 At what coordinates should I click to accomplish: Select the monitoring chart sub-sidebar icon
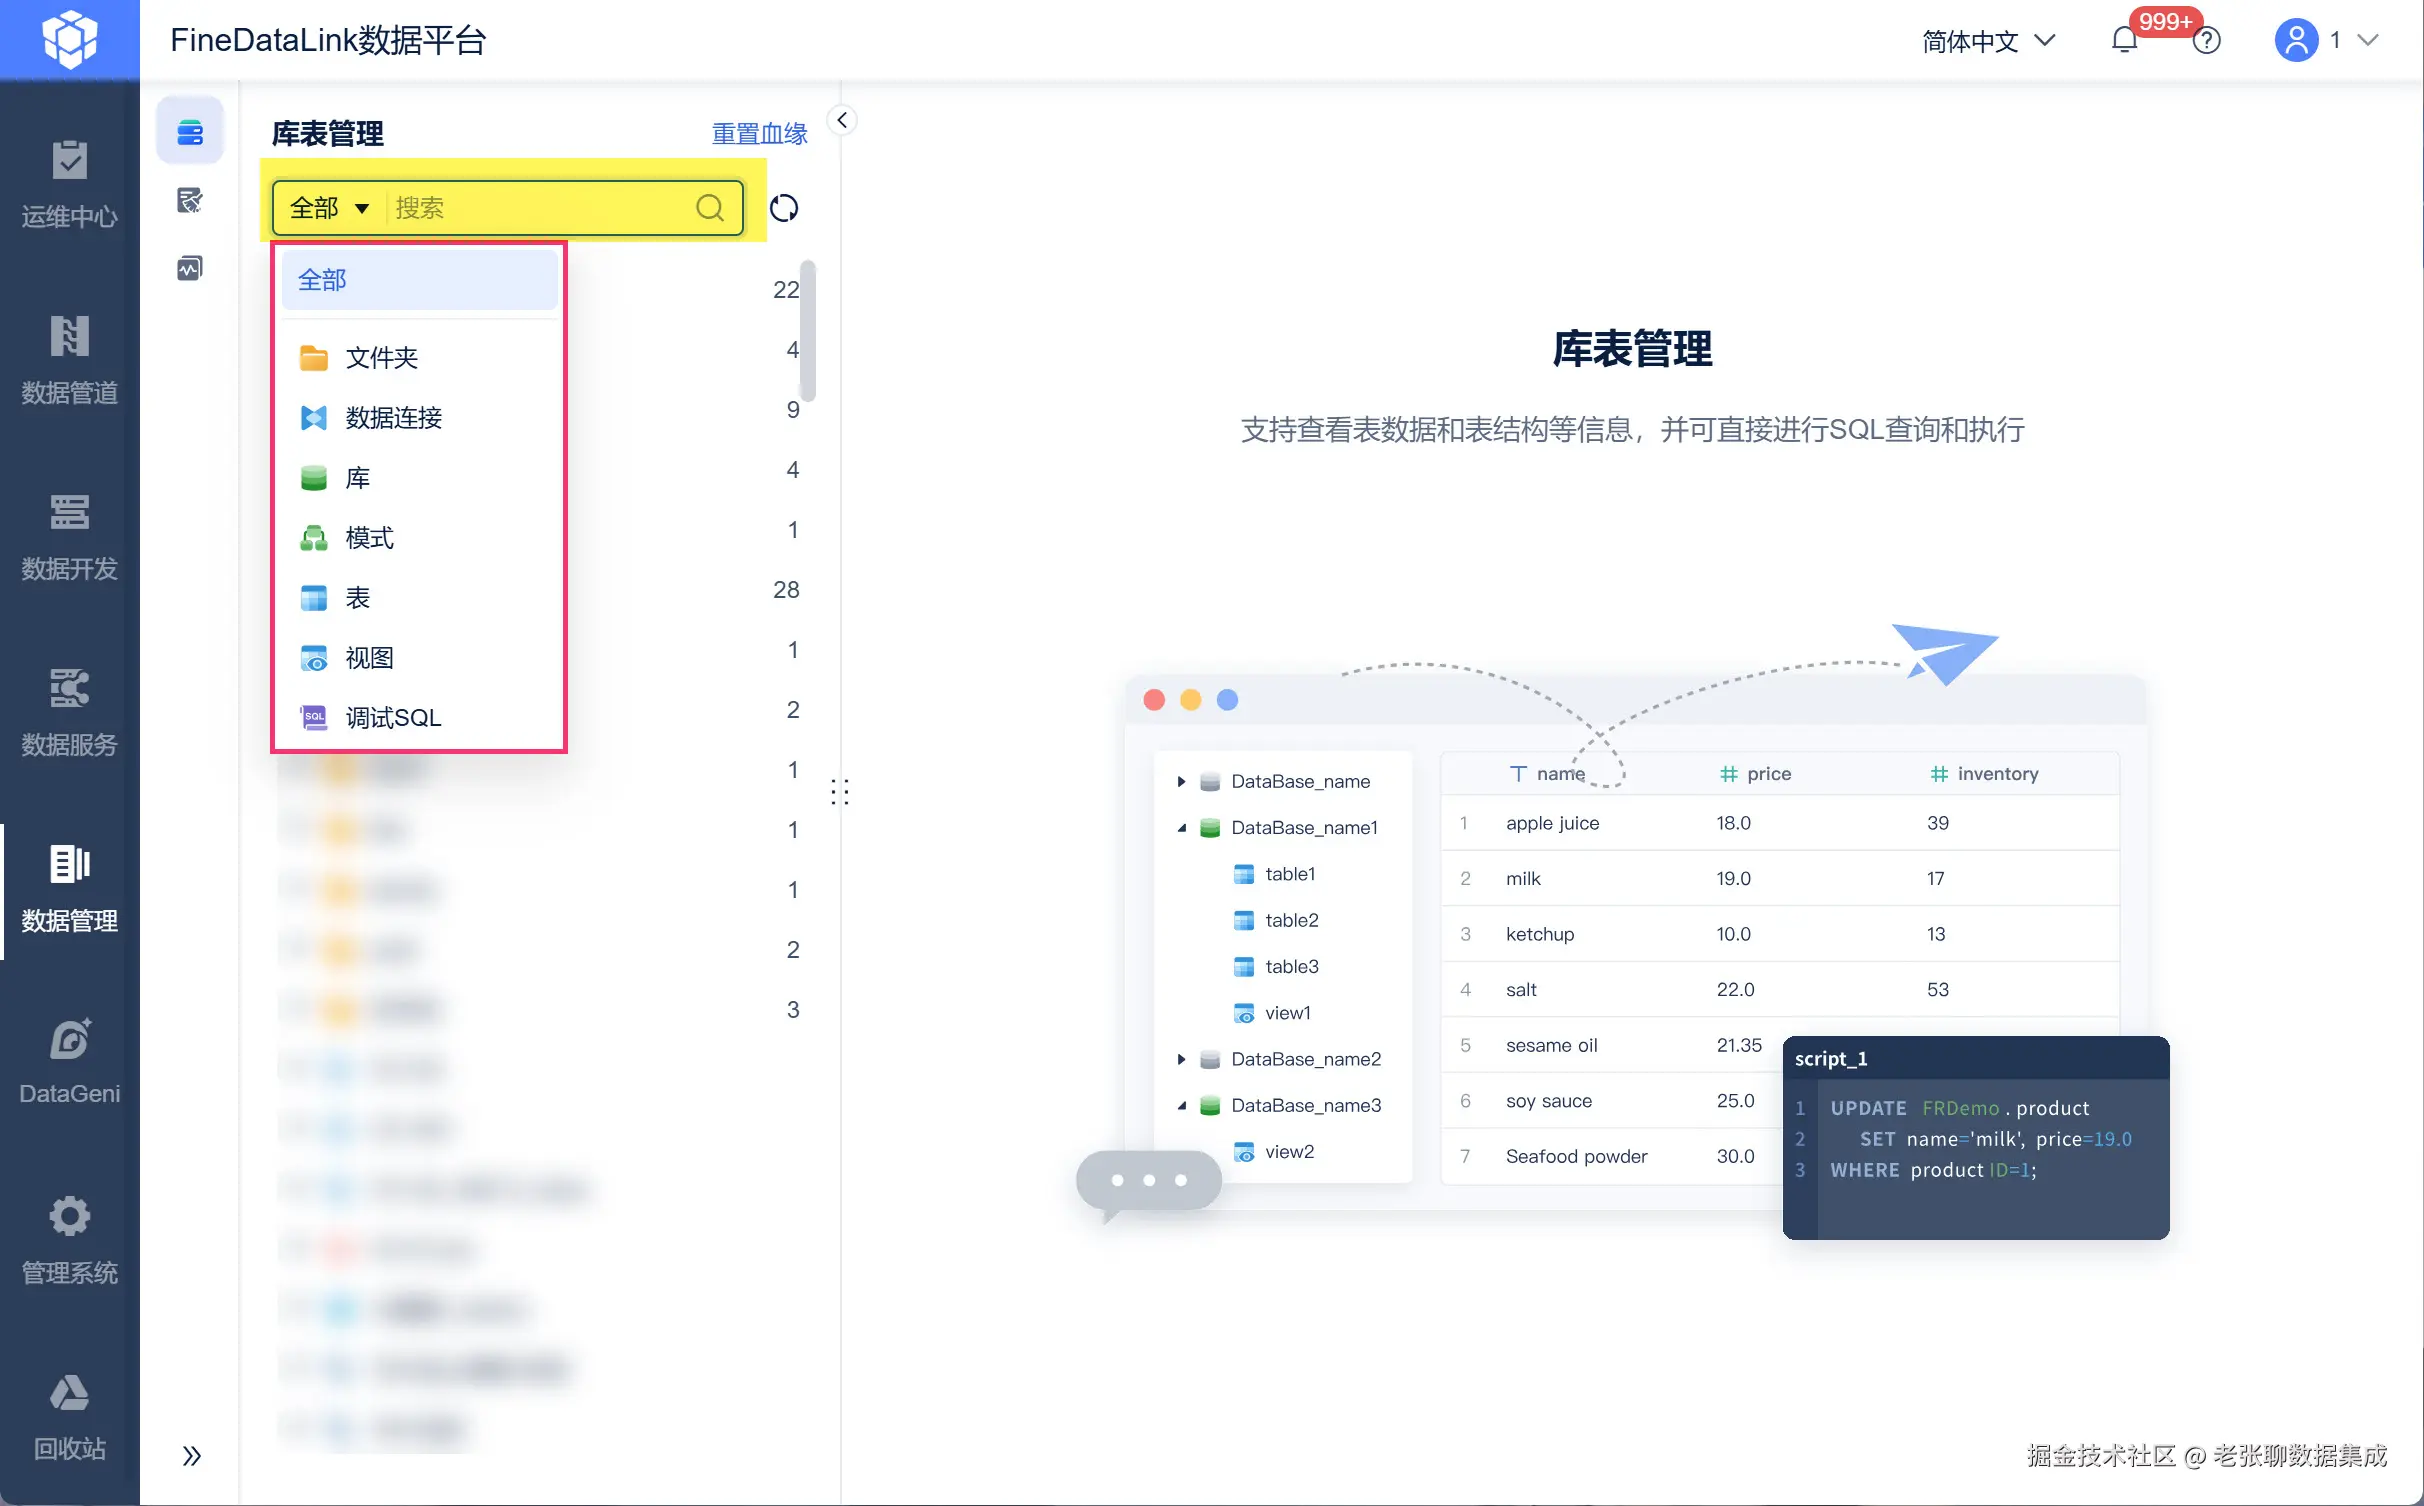[x=190, y=268]
